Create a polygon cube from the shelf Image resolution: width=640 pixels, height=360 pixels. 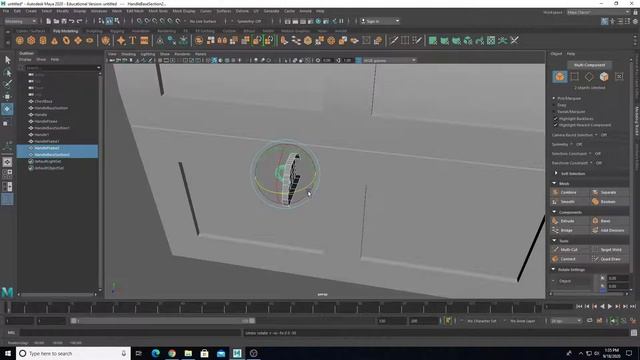click(31, 40)
